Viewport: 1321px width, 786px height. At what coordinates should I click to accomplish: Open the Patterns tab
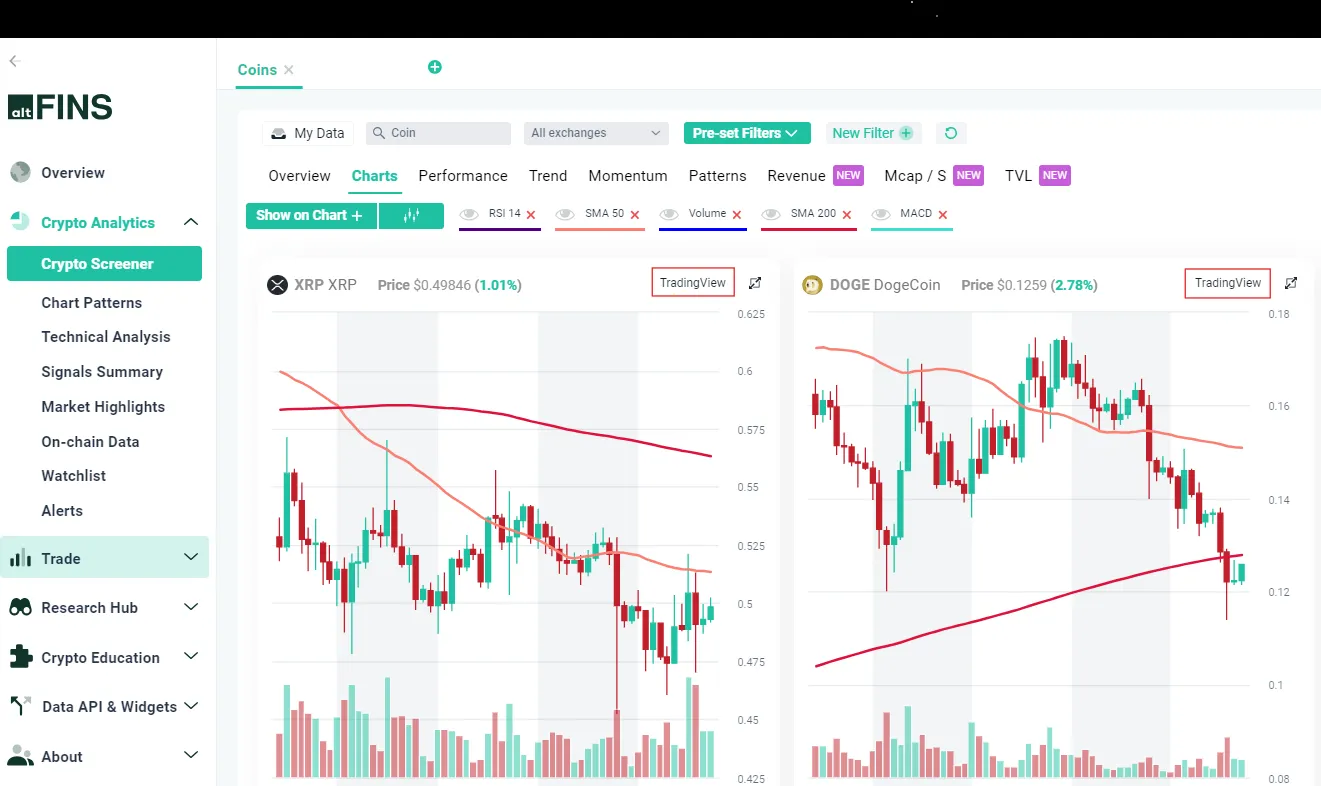click(x=717, y=176)
